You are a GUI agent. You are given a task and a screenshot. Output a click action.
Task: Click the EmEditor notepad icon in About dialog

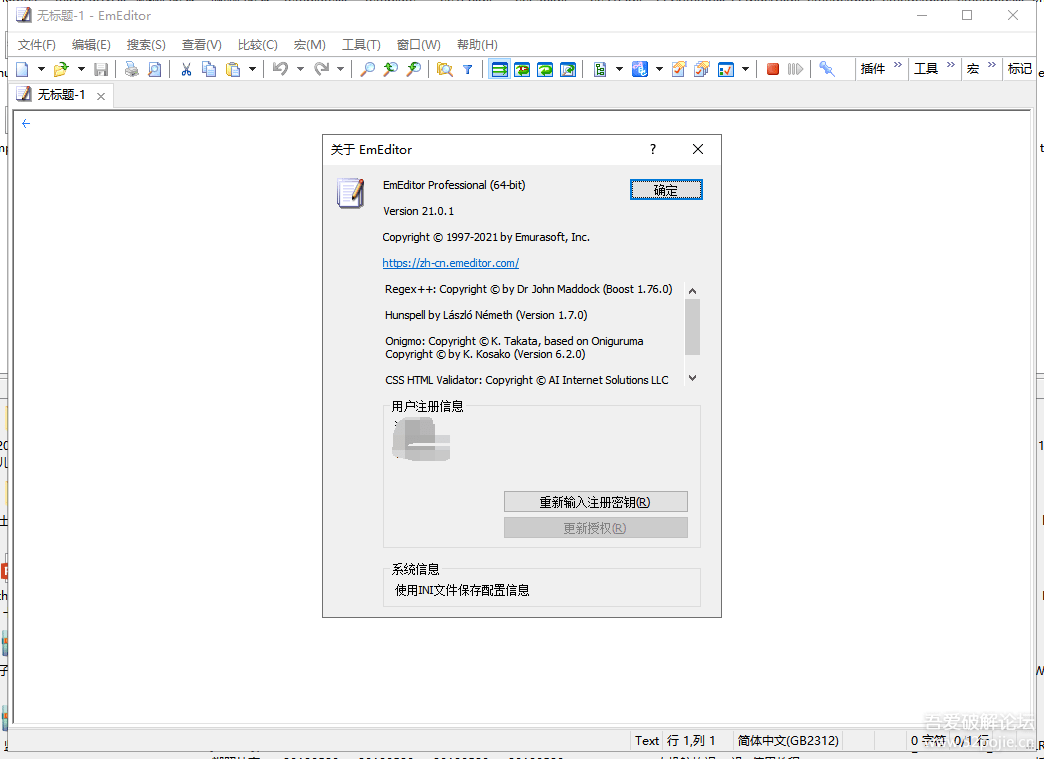[x=351, y=193]
